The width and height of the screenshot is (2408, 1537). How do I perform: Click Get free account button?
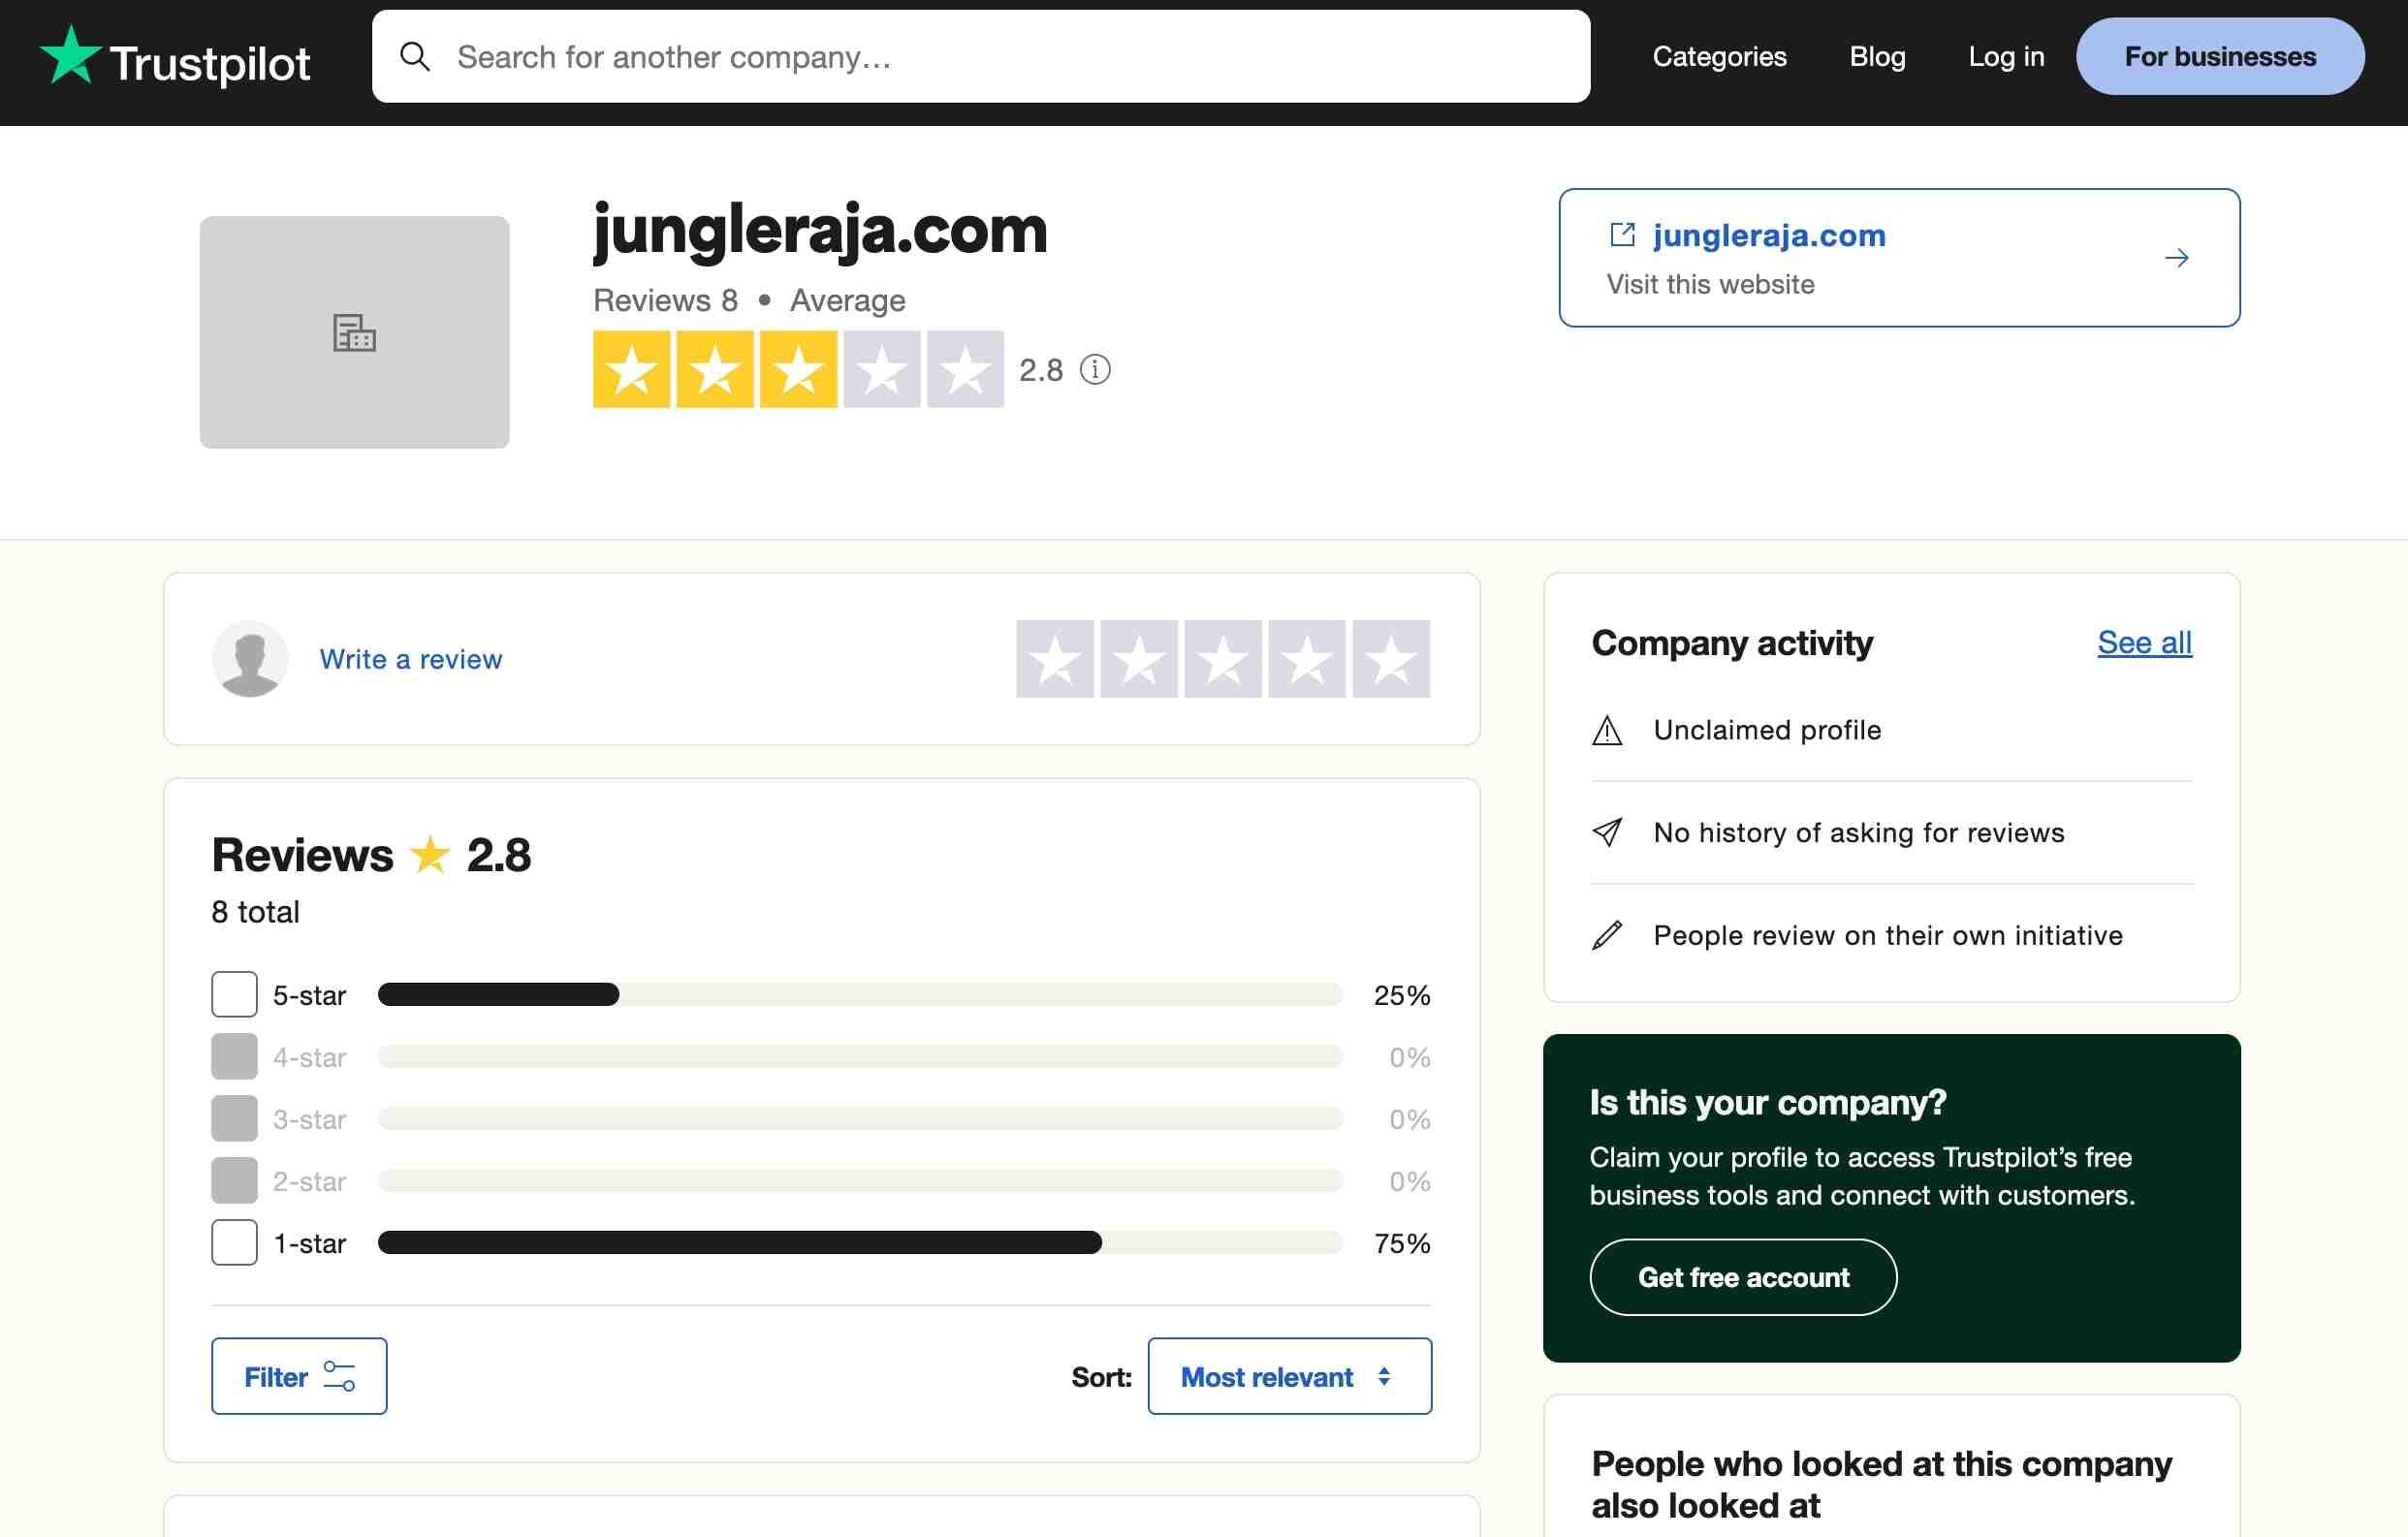tap(1743, 1278)
